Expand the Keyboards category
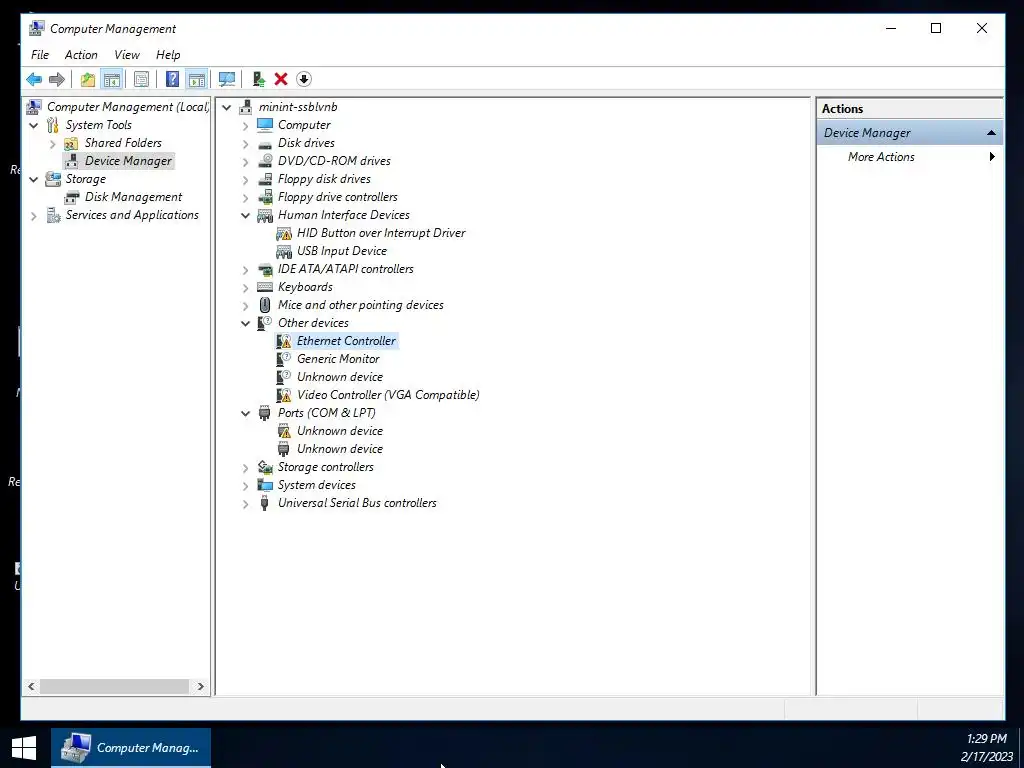 pyautogui.click(x=246, y=287)
